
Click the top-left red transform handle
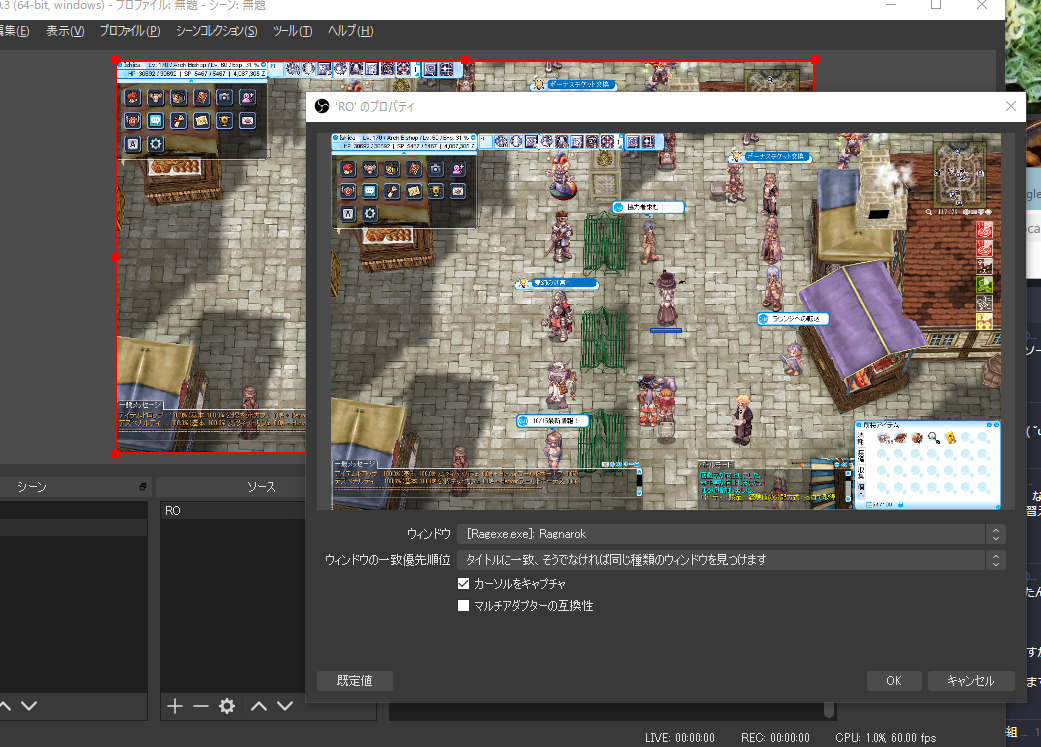[116, 60]
